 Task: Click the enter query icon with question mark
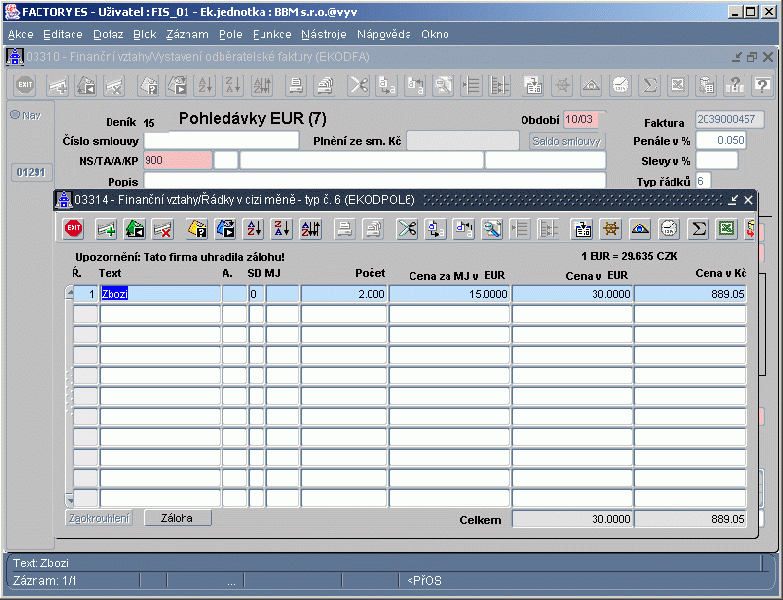coord(197,229)
